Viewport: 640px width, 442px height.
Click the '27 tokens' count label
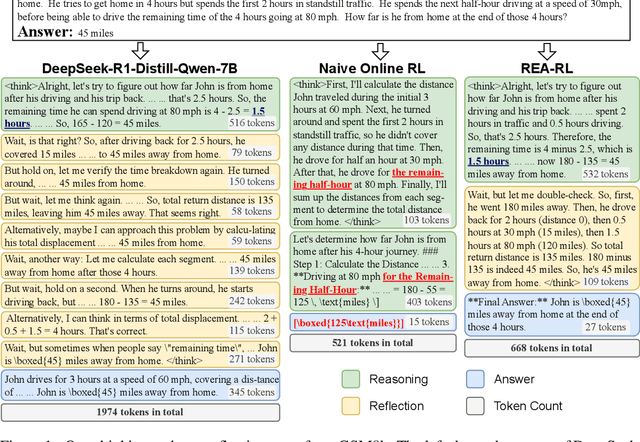605,327
